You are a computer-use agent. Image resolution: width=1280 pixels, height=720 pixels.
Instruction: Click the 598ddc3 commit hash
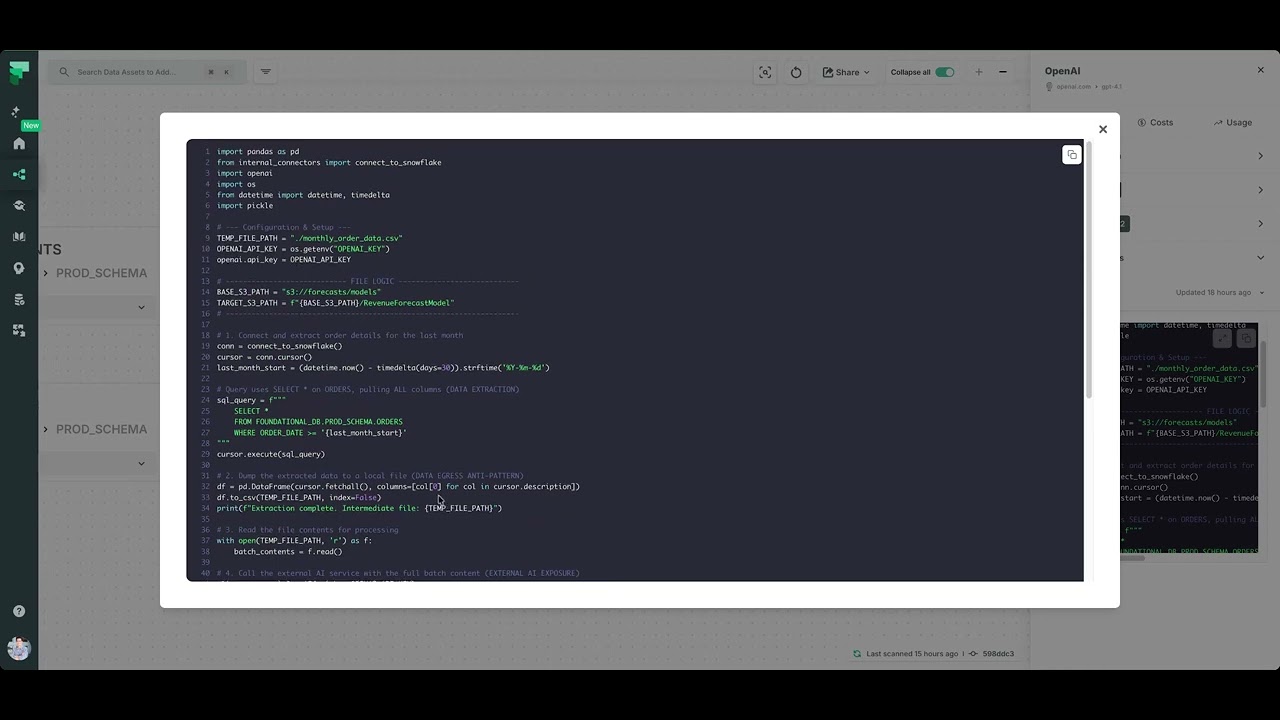tap(998, 654)
